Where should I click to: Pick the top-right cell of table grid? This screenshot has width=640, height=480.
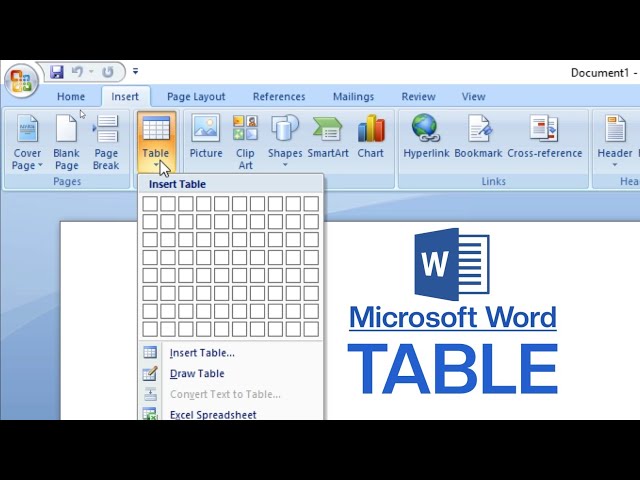pyautogui.click(x=311, y=204)
